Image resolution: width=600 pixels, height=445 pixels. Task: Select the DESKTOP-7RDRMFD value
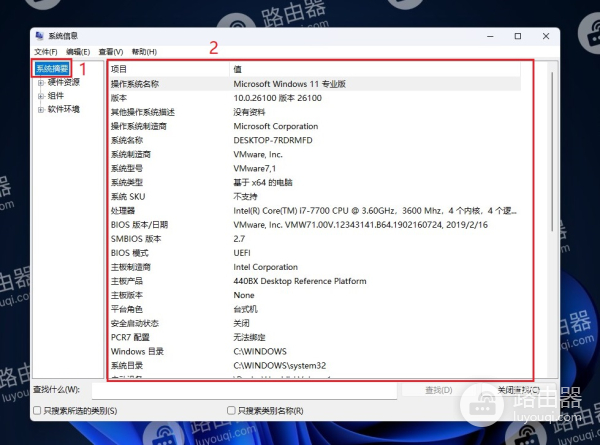(273, 140)
